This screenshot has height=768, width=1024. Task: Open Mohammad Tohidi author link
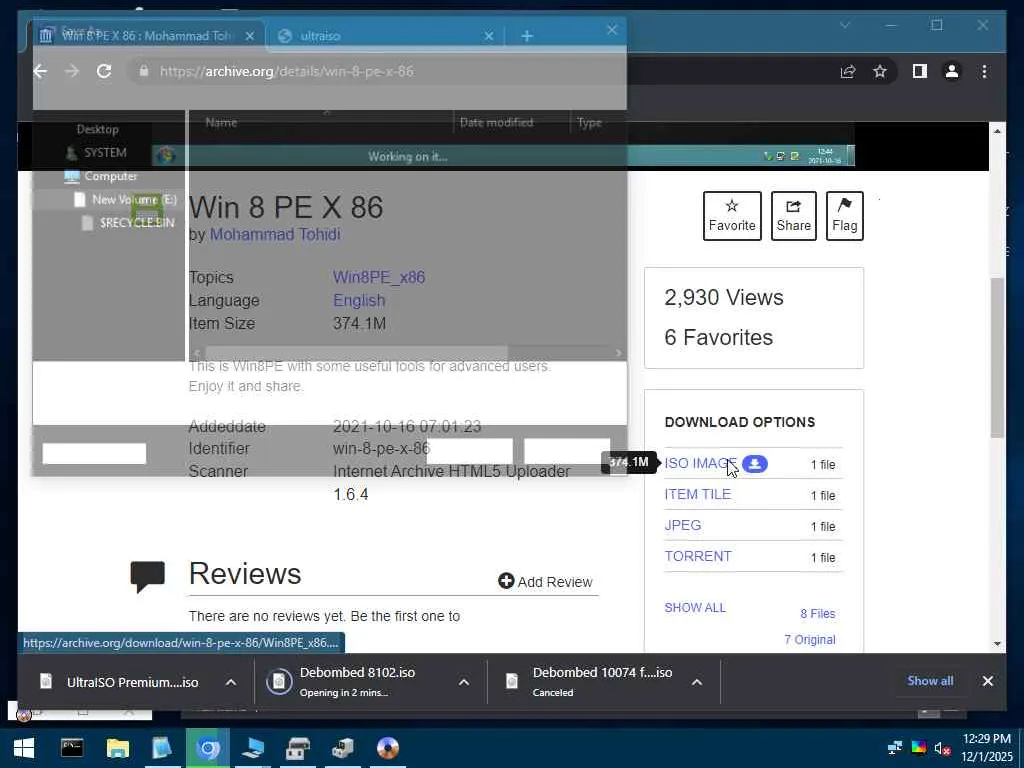tap(275, 234)
